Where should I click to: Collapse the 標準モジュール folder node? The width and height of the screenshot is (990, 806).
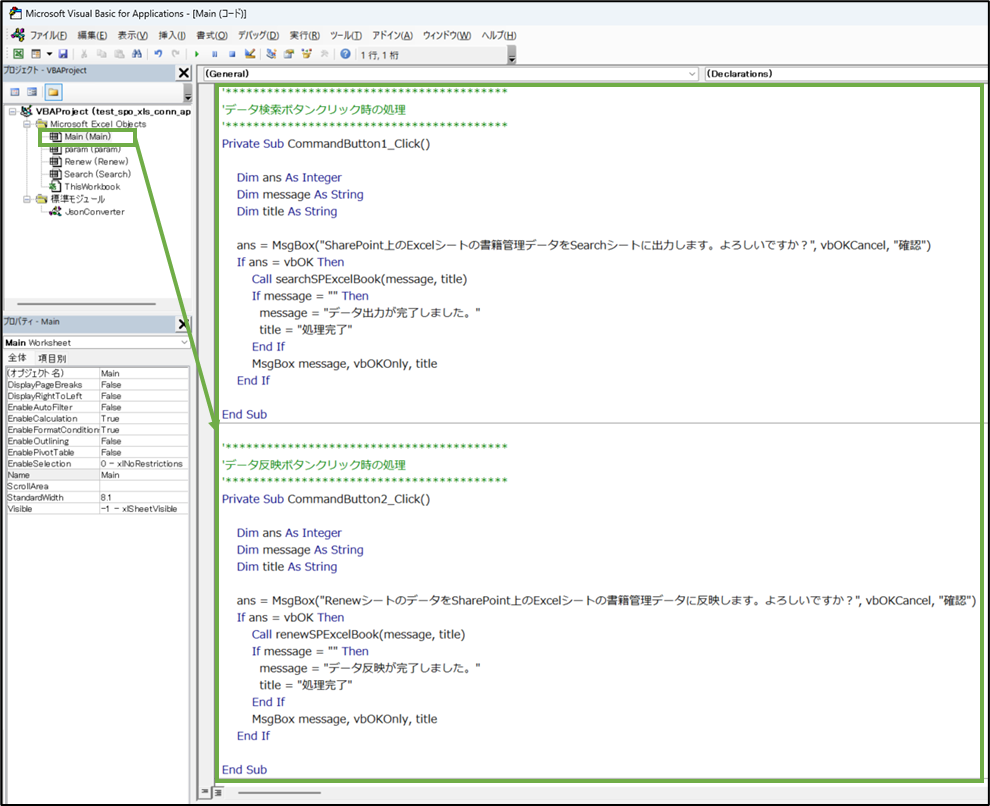click(x=27, y=199)
